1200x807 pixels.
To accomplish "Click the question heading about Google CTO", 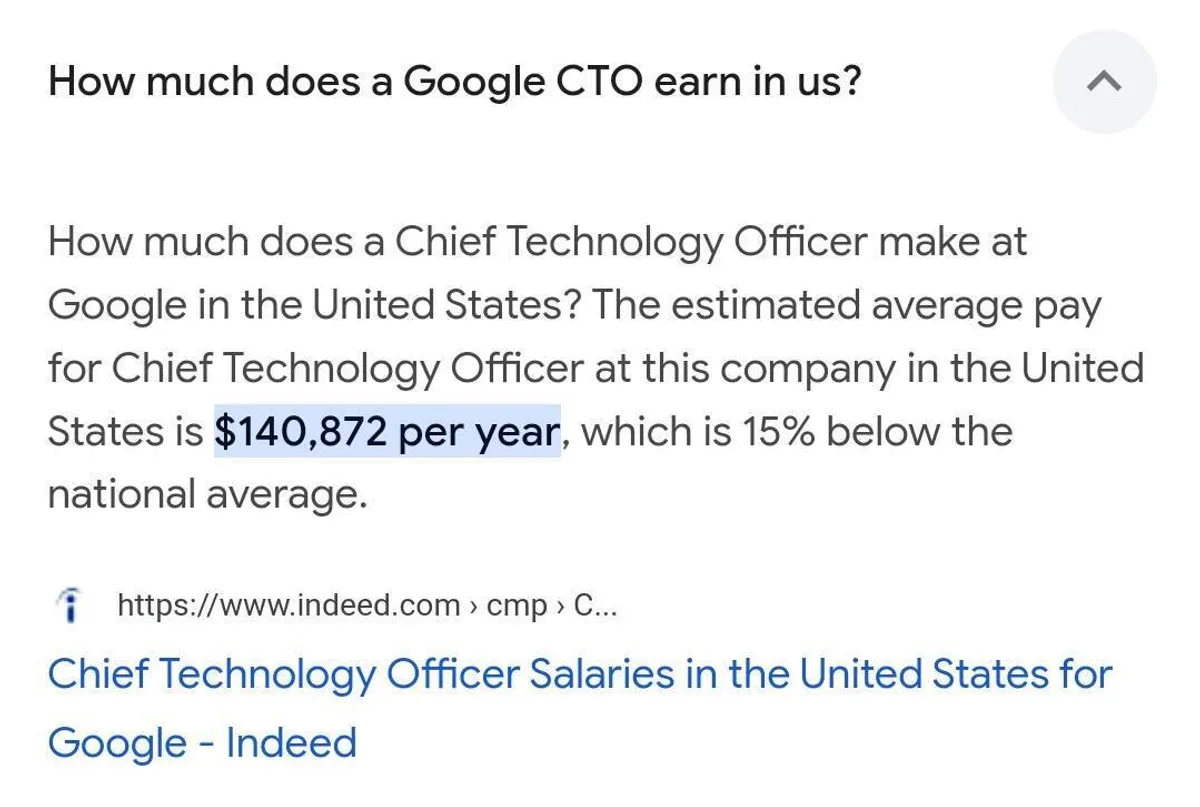I will click(x=454, y=81).
